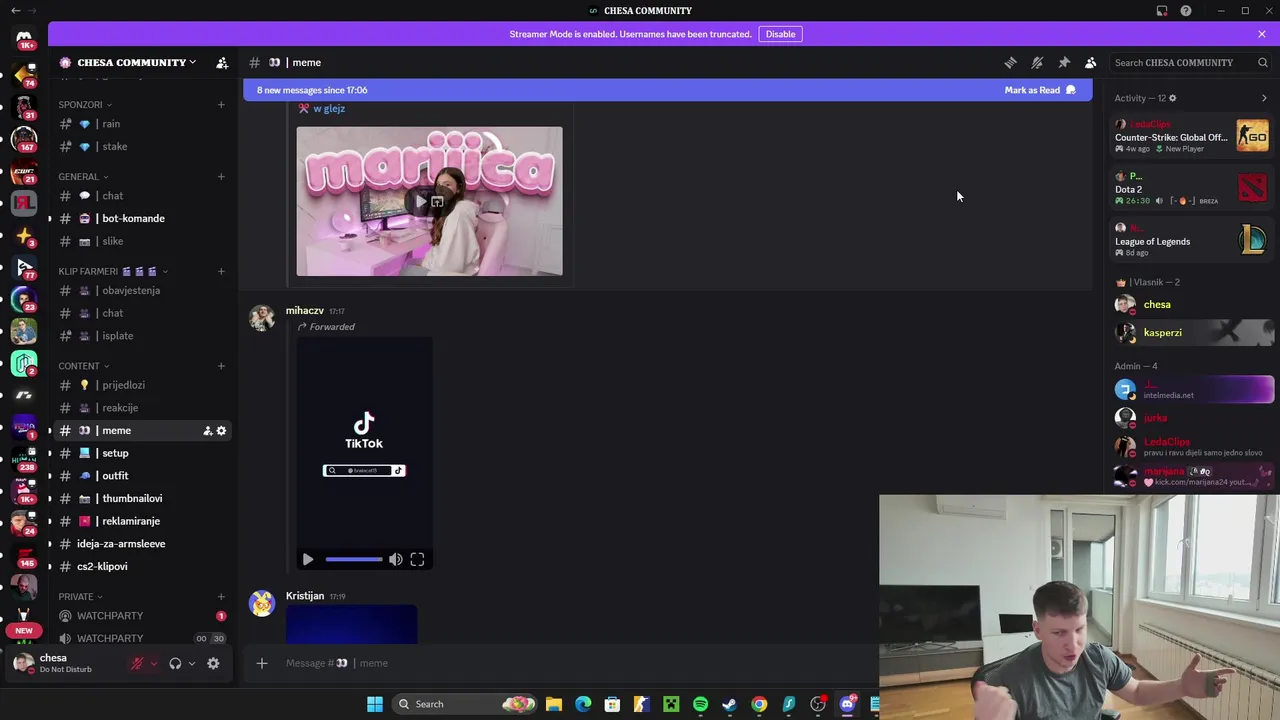Open the reklamiranje channel
The image size is (1280, 720).
143,521
